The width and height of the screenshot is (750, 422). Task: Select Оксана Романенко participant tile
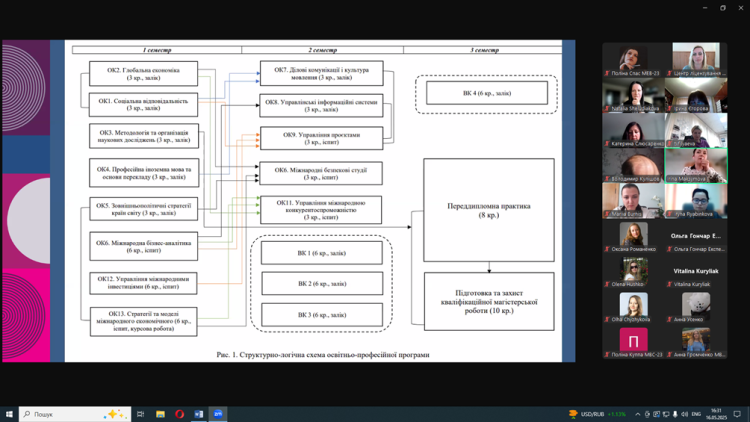(633, 237)
